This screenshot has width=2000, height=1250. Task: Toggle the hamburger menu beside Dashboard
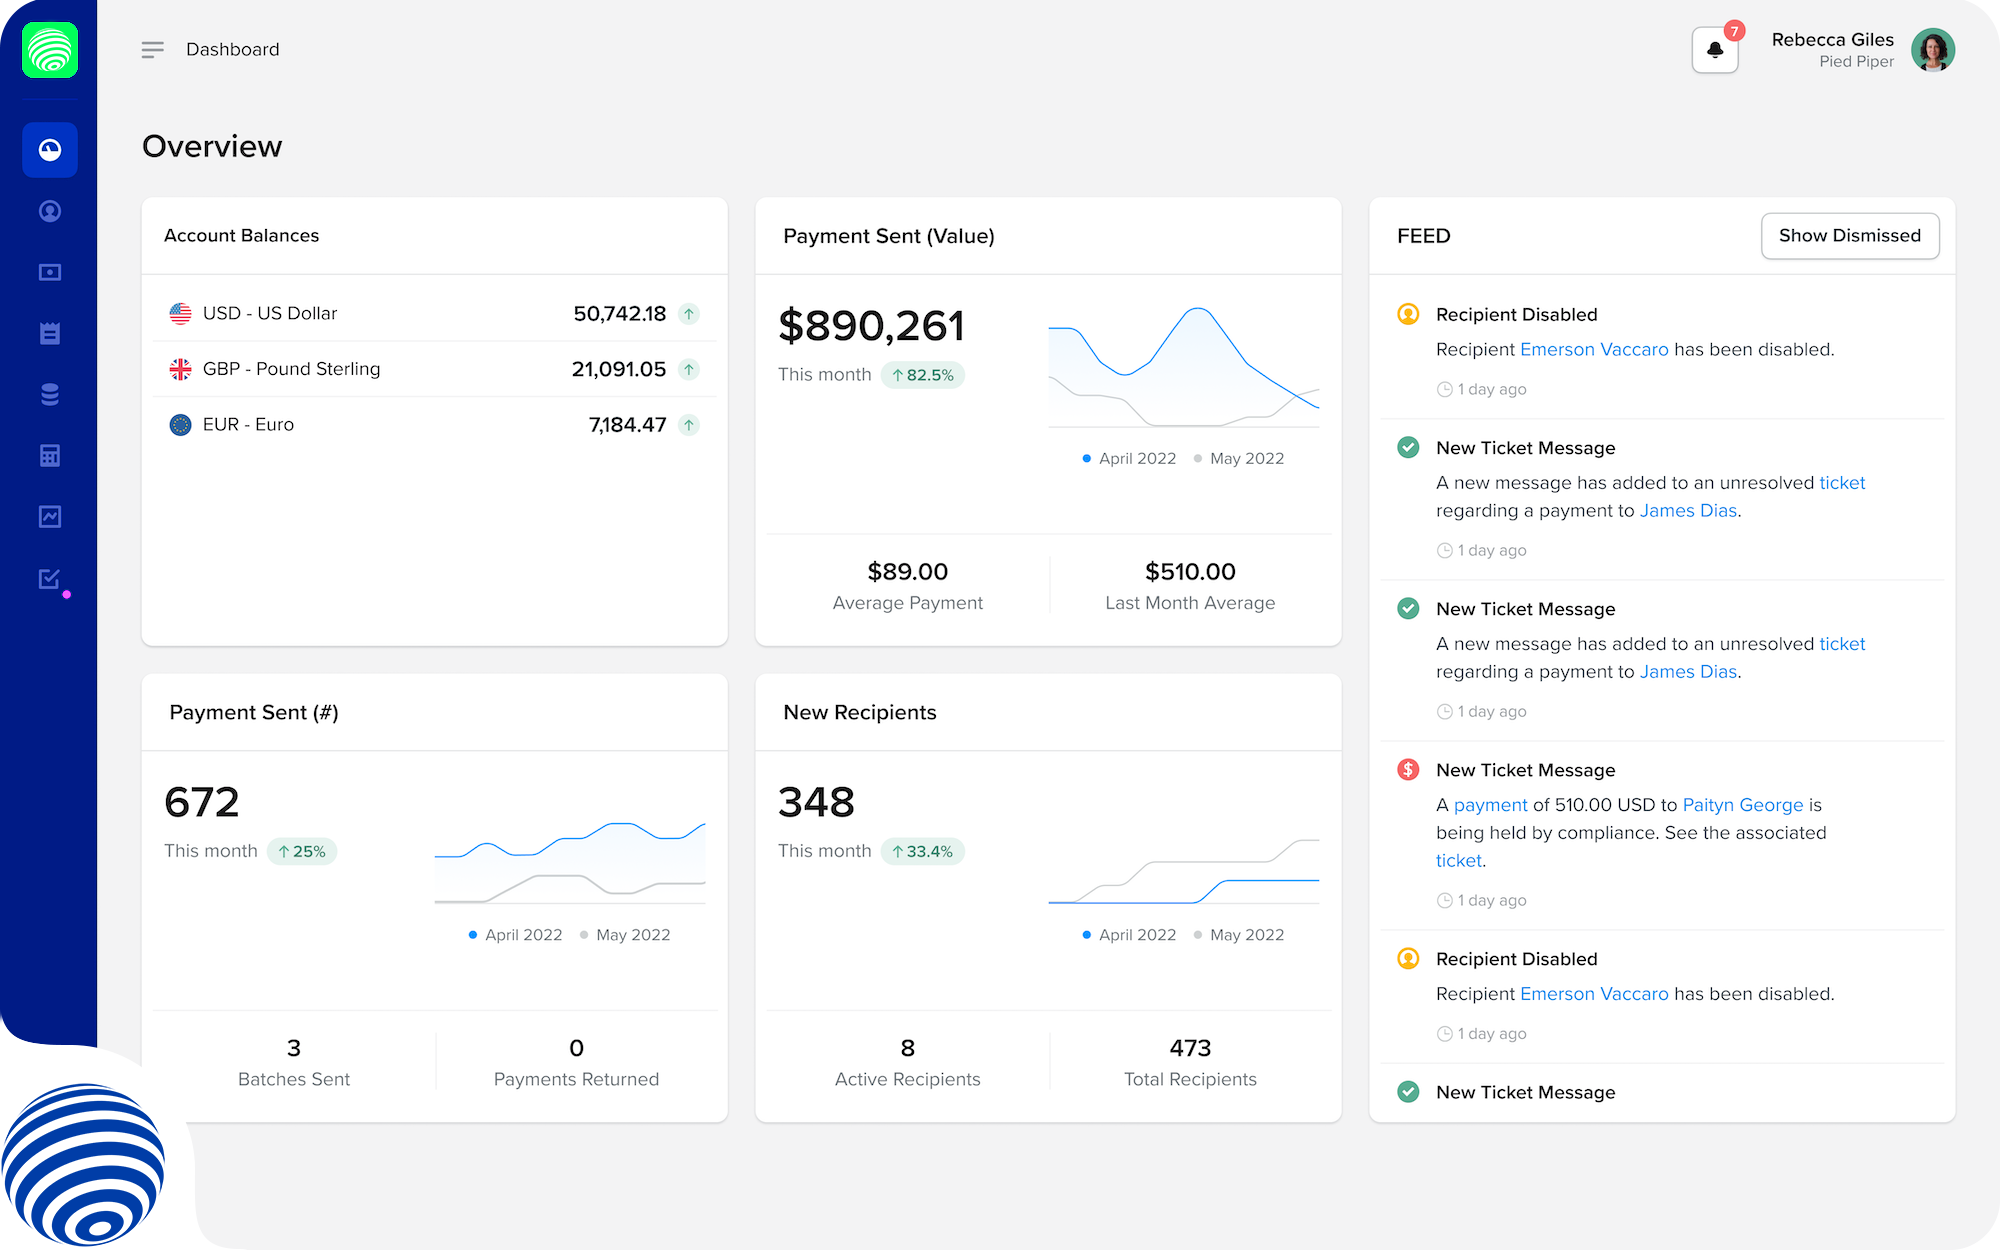coord(152,50)
